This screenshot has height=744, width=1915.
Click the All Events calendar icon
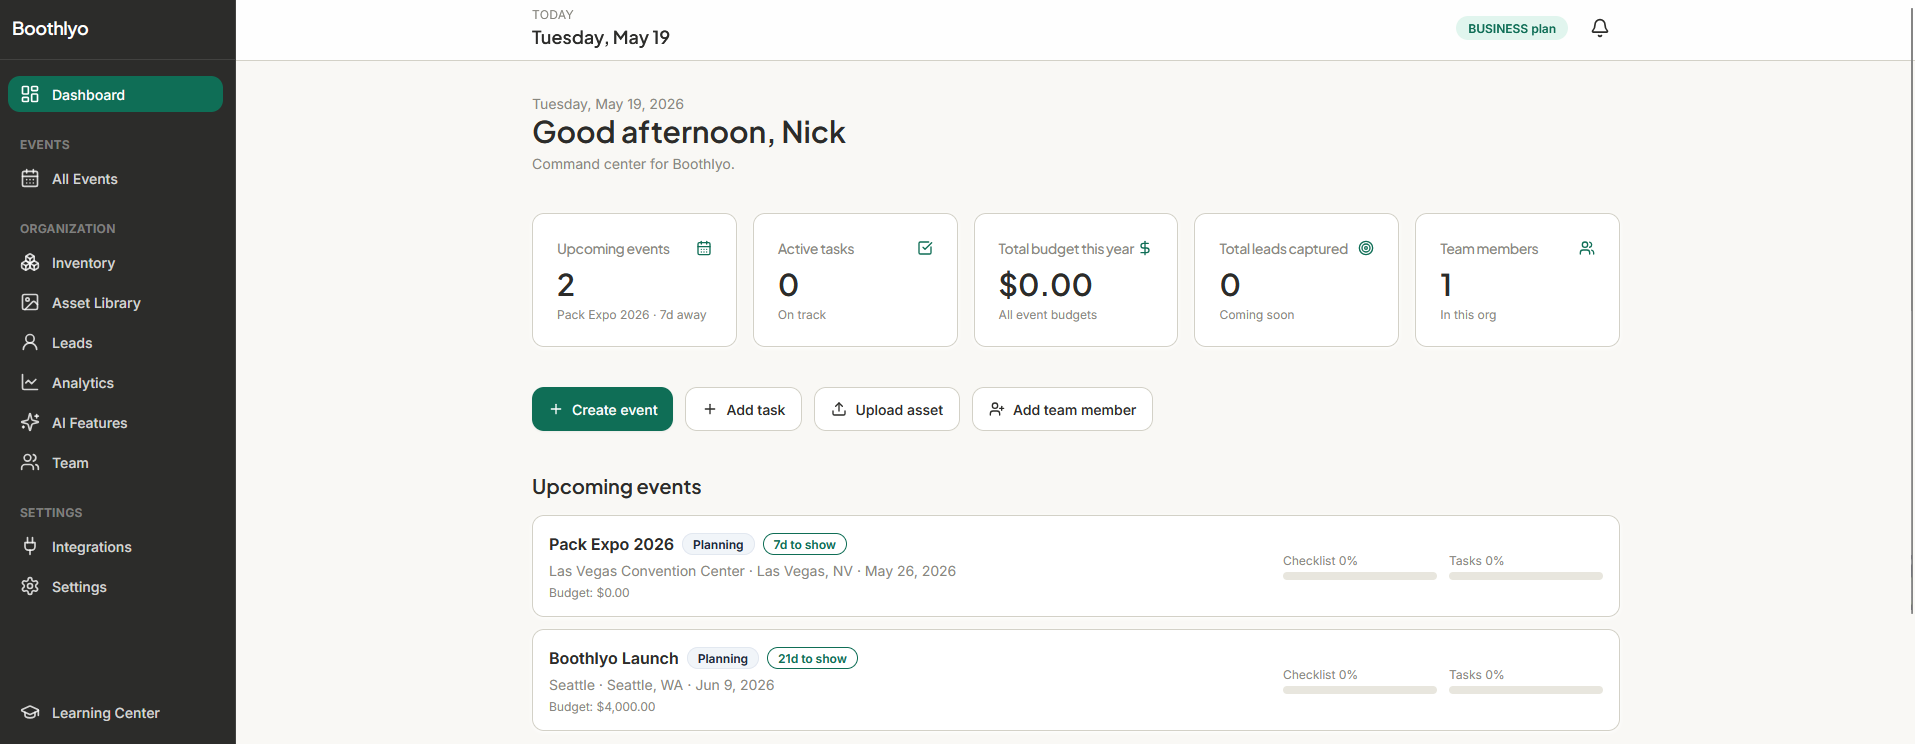coord(30,178)
